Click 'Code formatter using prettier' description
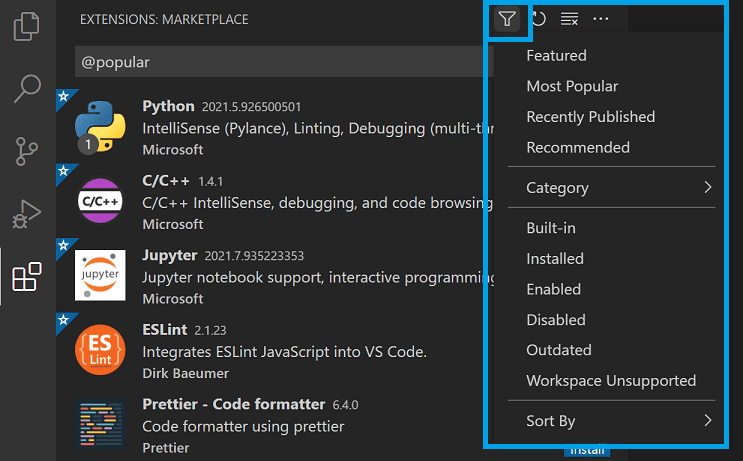 coord(243,426)
